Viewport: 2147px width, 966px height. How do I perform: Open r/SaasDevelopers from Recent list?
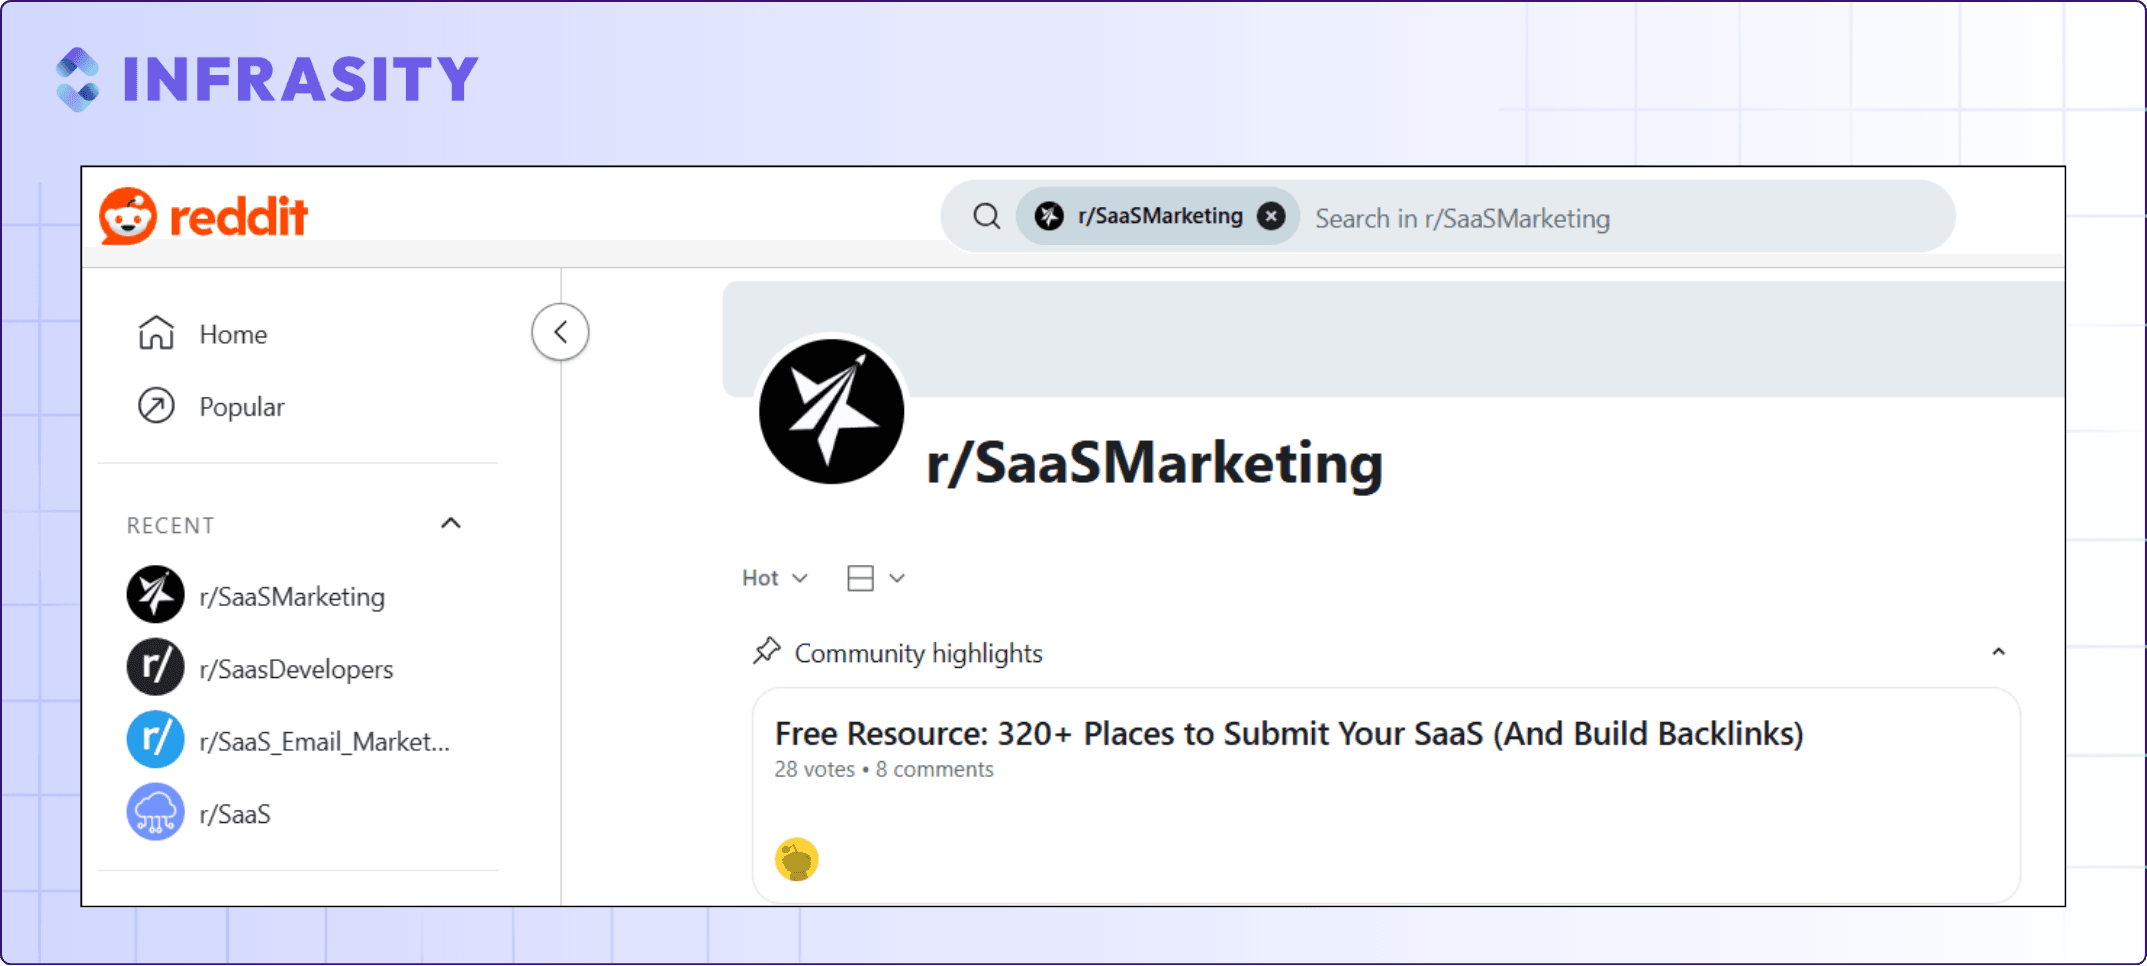coord(296,669)
